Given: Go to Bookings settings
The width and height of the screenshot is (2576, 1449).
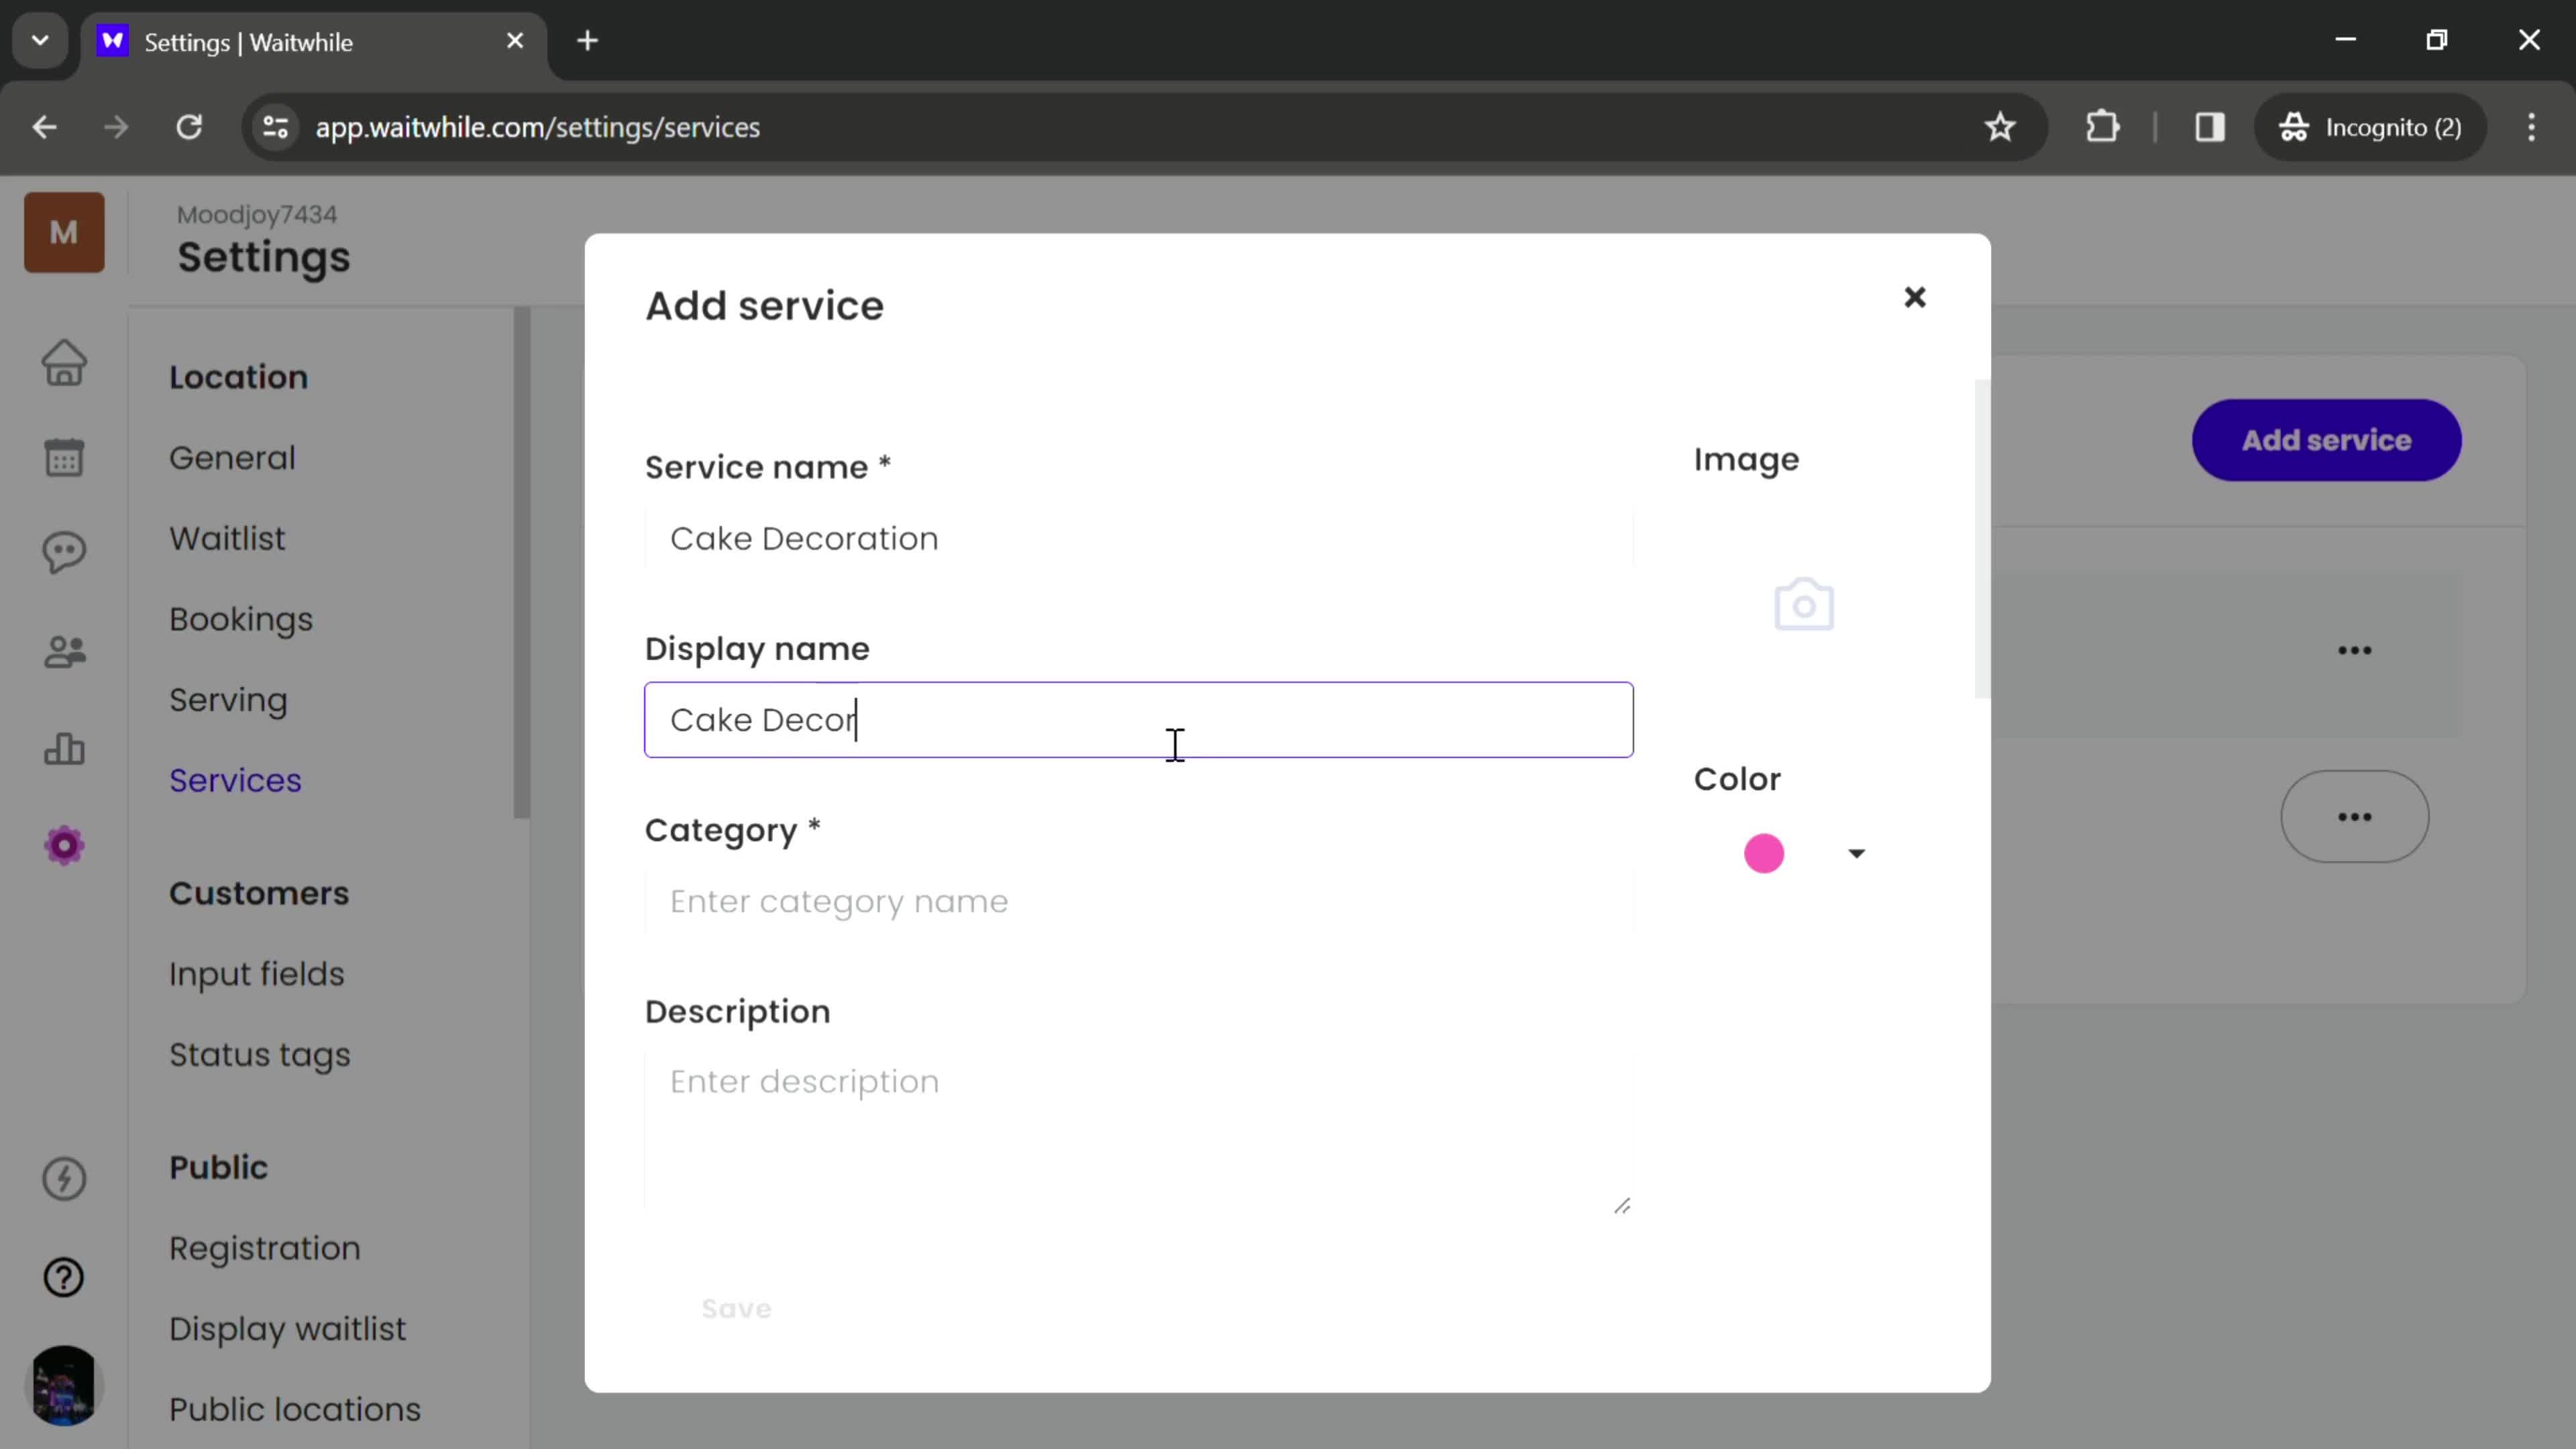Looking at the screenshot, I should pos(241,620).
